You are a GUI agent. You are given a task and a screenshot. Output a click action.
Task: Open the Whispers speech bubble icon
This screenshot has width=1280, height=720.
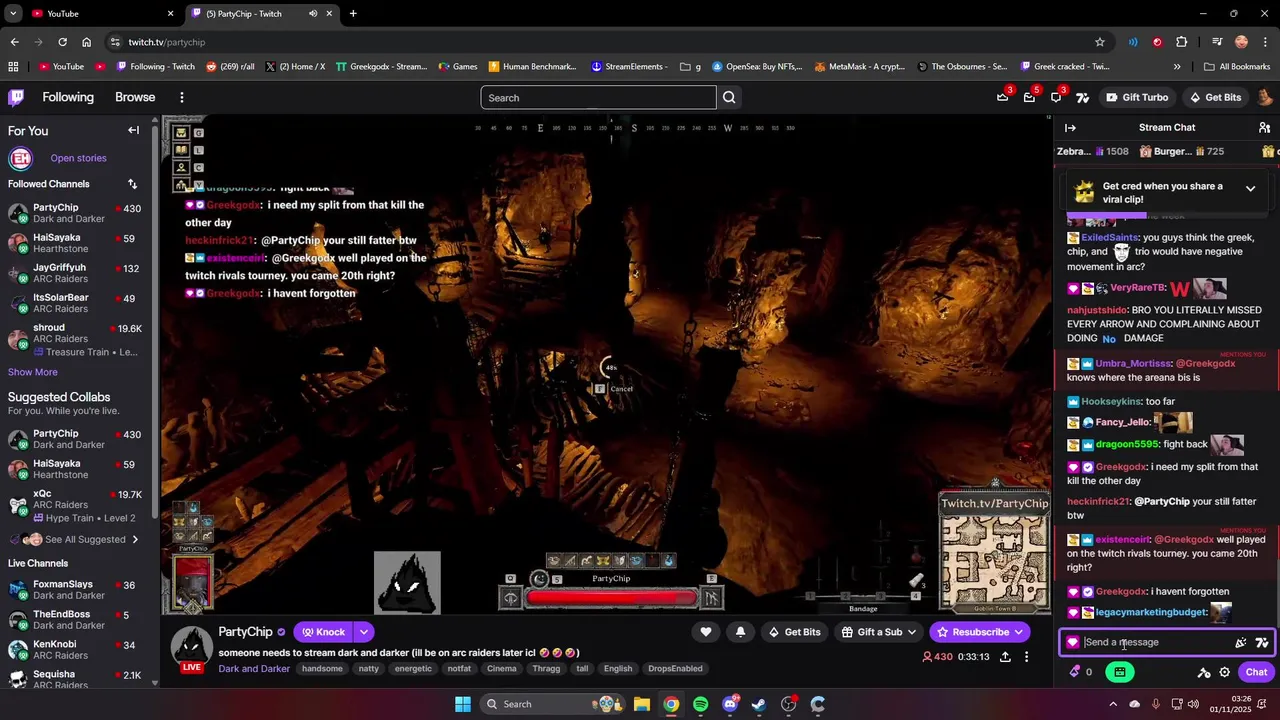point(1056,97)
